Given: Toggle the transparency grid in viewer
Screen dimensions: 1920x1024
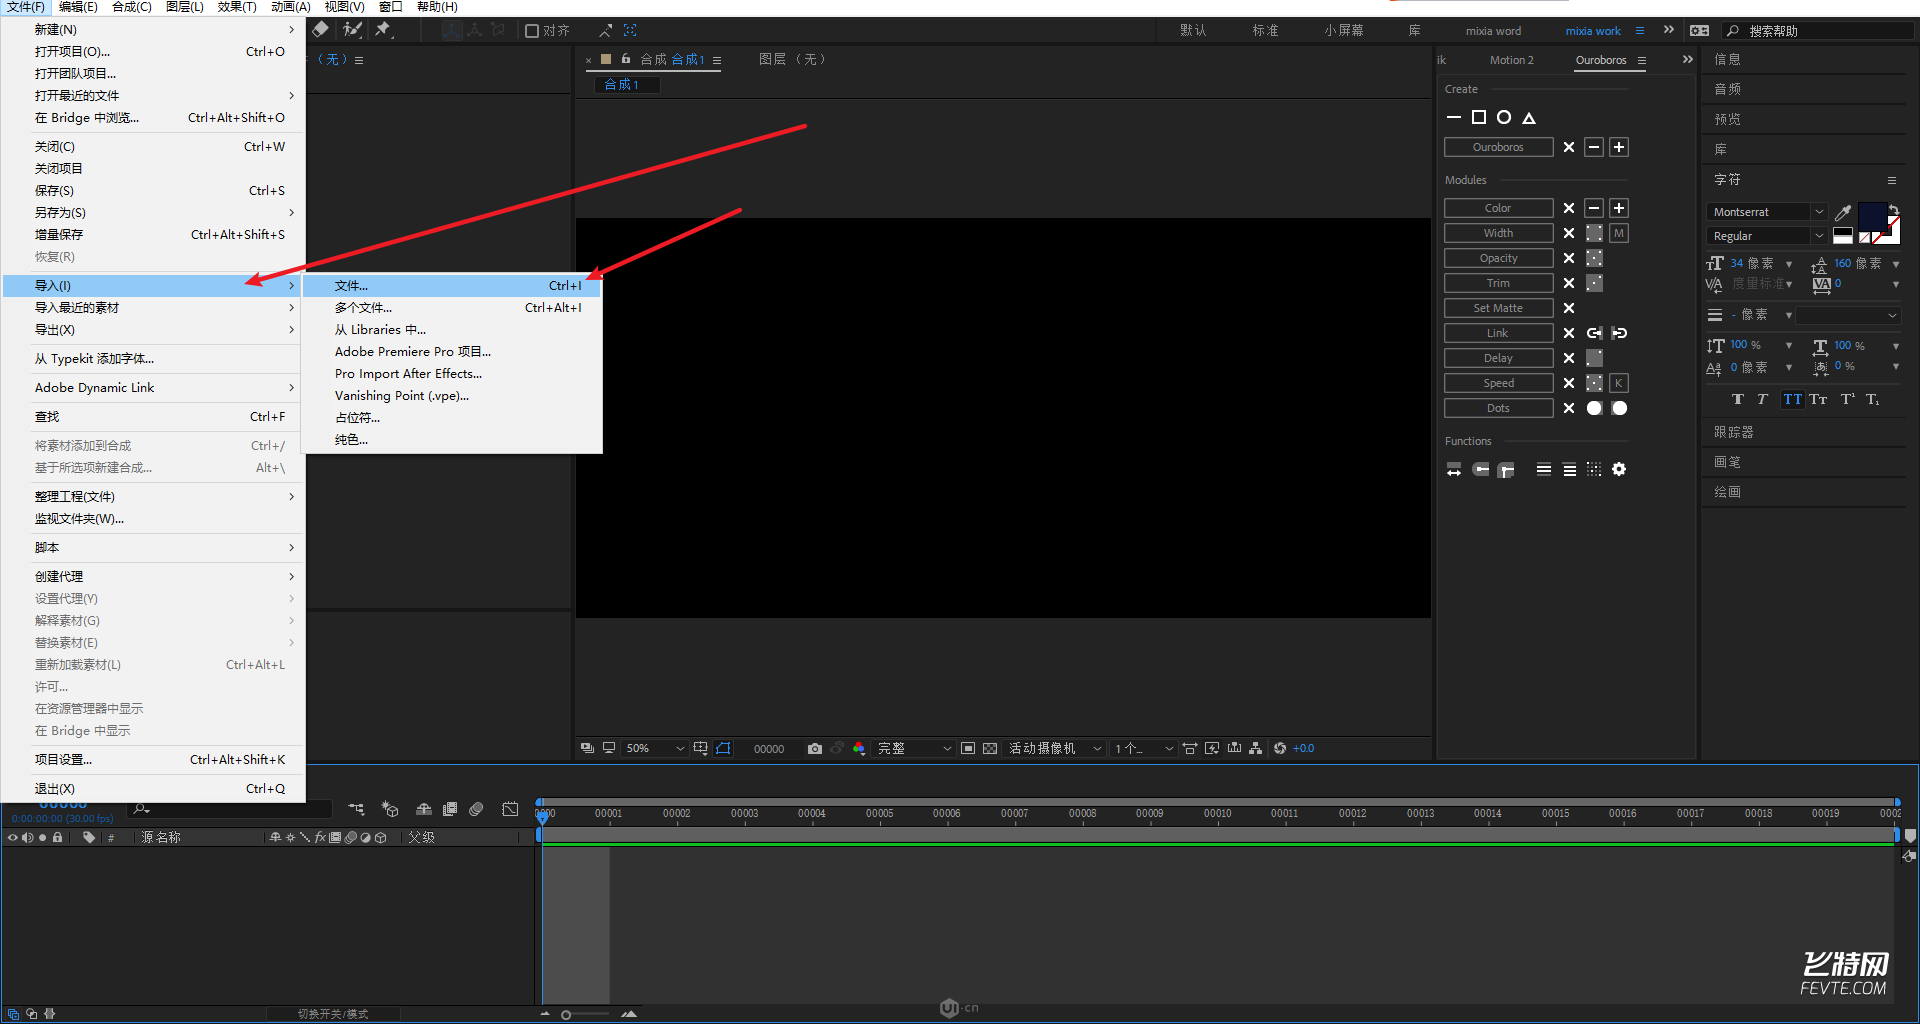Looking at the screenshot, I should tap(990, 748).
